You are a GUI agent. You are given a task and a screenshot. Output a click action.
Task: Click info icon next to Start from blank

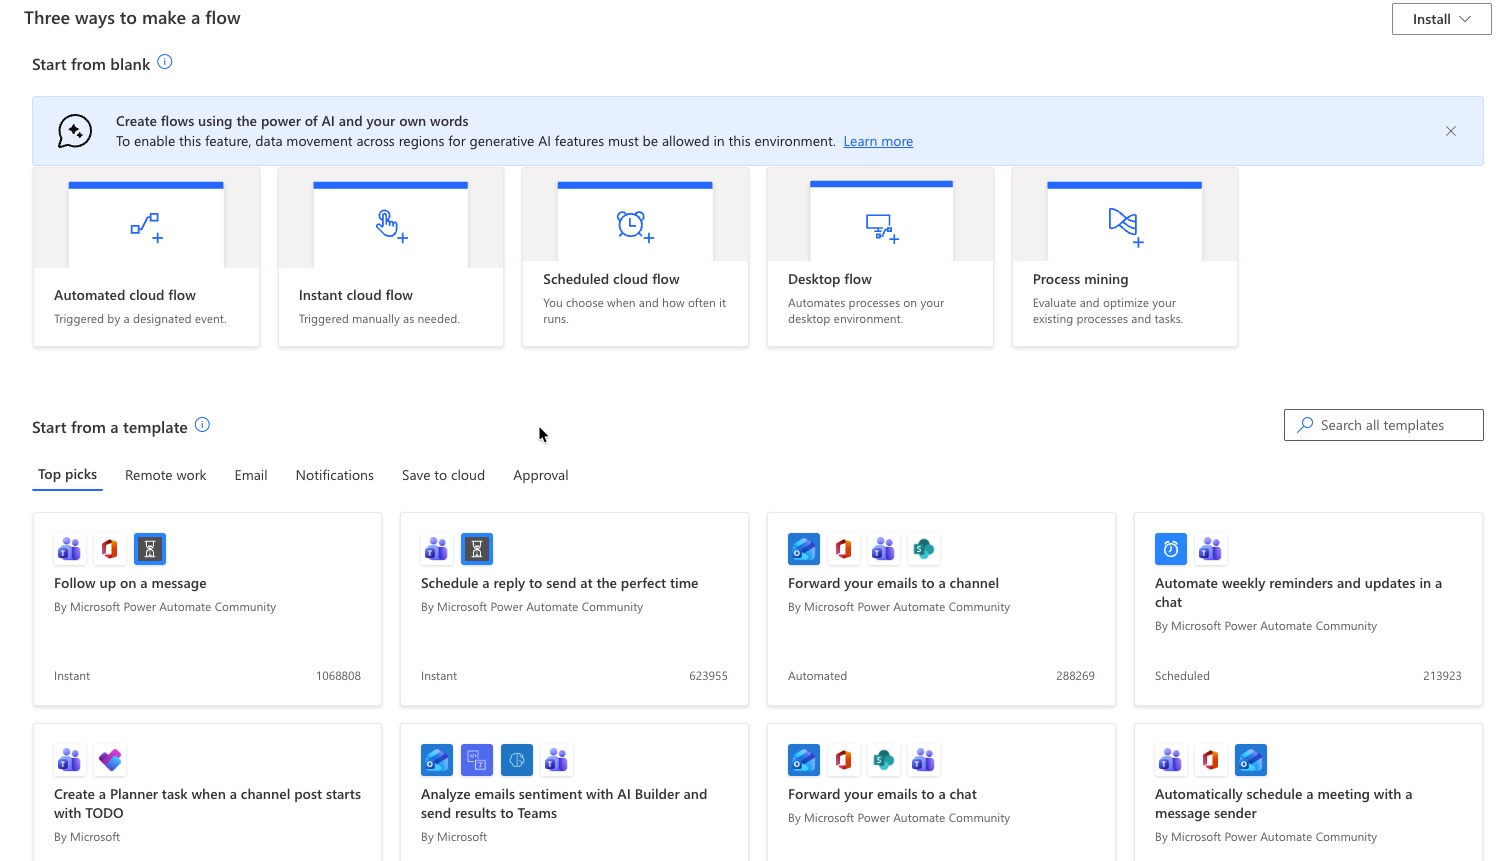165,62
